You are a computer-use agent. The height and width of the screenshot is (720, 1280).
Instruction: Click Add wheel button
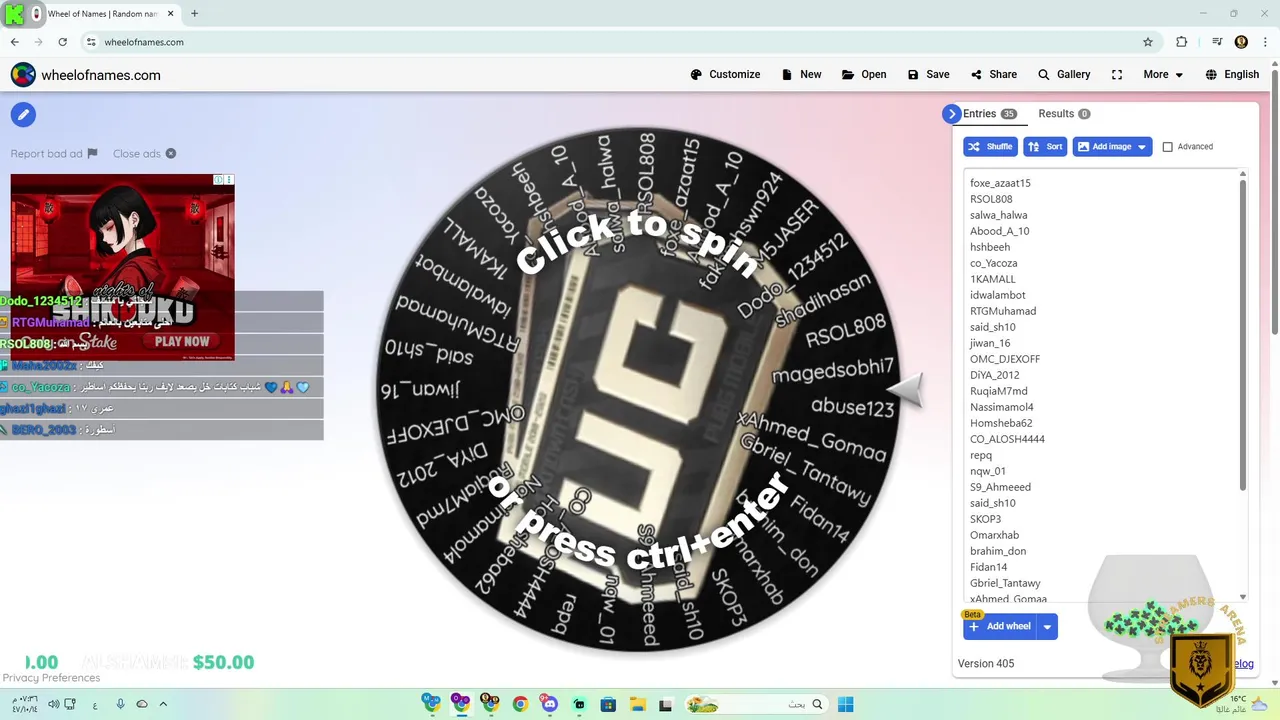(999, 626)
